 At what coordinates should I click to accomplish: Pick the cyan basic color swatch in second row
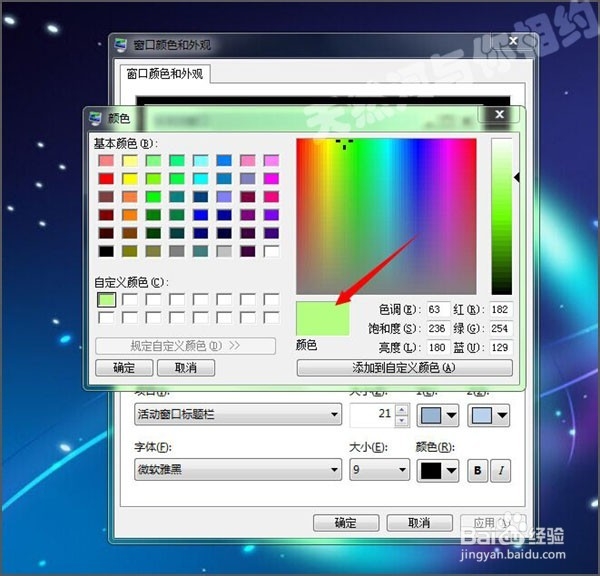[x=201, y=179]
